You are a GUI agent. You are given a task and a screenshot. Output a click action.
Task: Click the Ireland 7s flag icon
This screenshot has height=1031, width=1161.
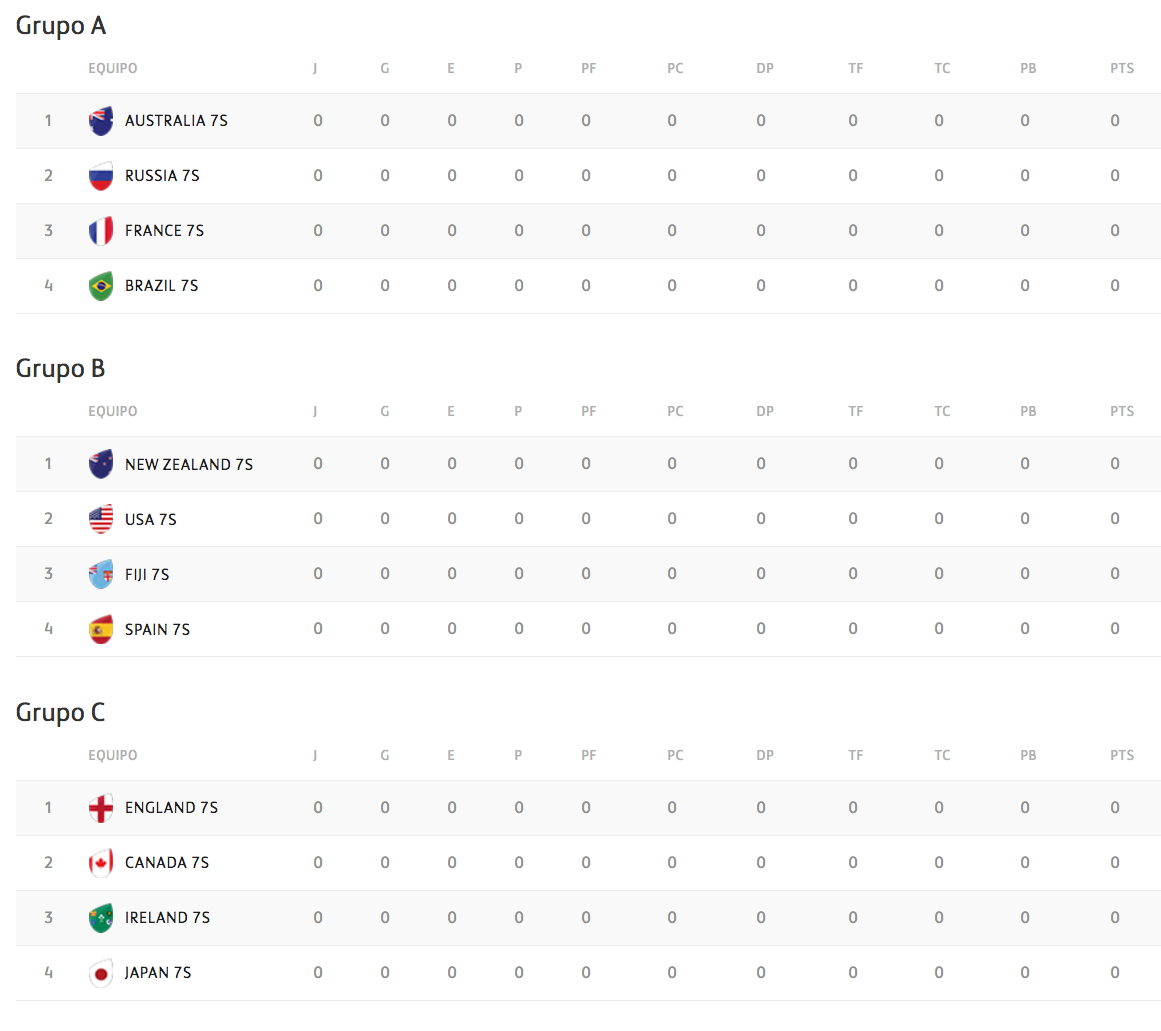tap(100, 918)
